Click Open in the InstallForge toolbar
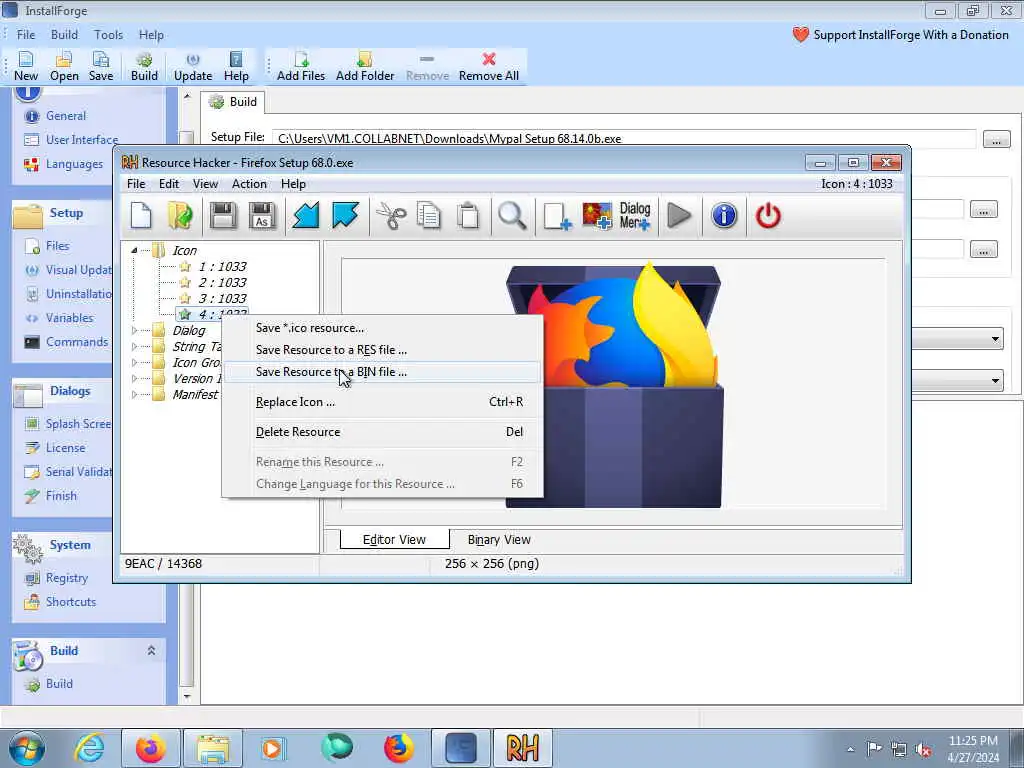 pyautogui.click(x=64, y=67)
